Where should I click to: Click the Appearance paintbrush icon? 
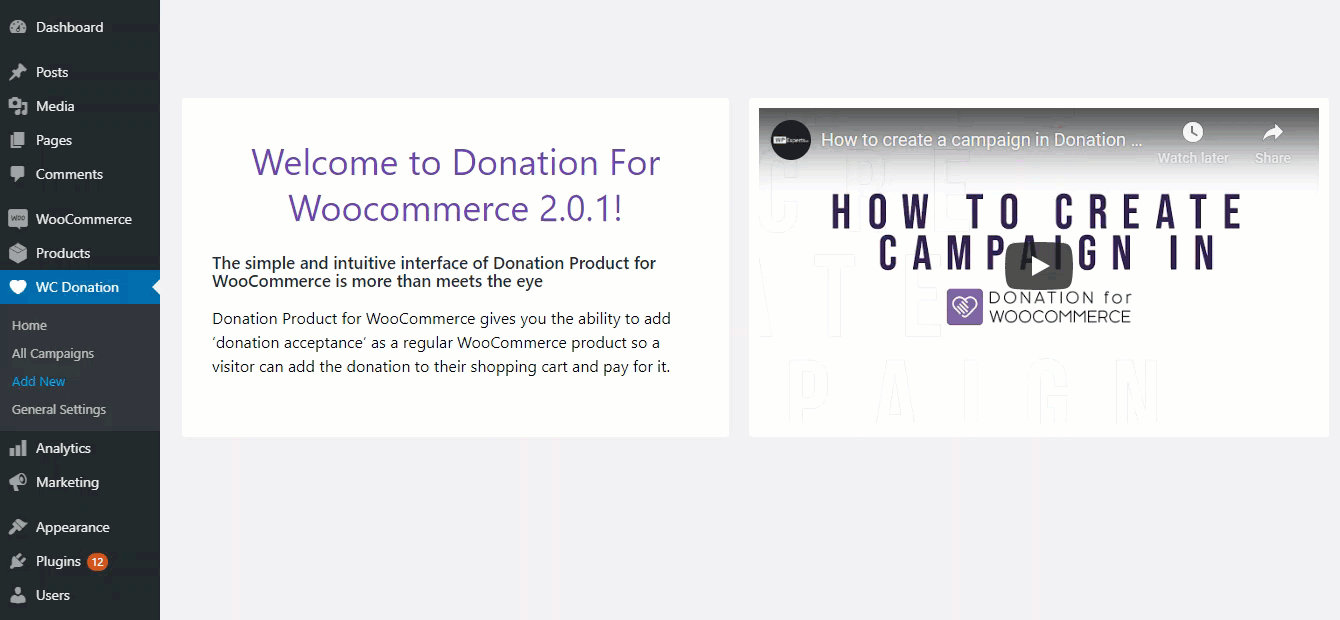coord(18,527)
